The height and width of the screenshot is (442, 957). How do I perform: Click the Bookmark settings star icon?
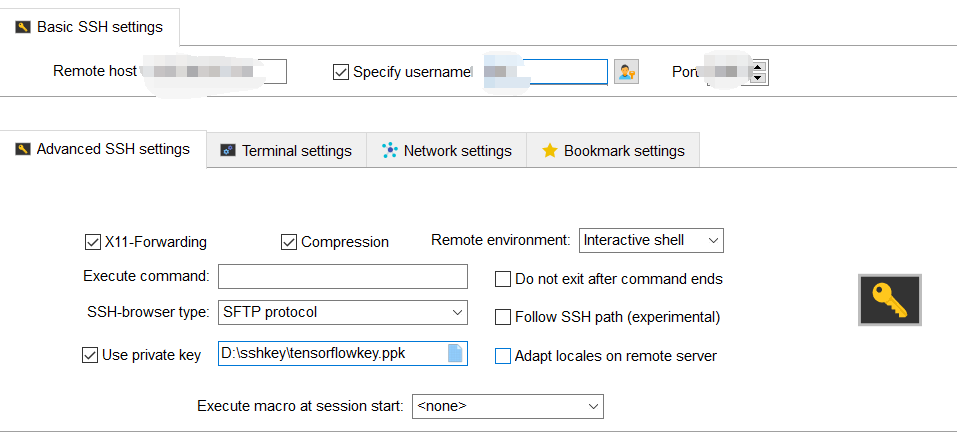click(549, 150)
